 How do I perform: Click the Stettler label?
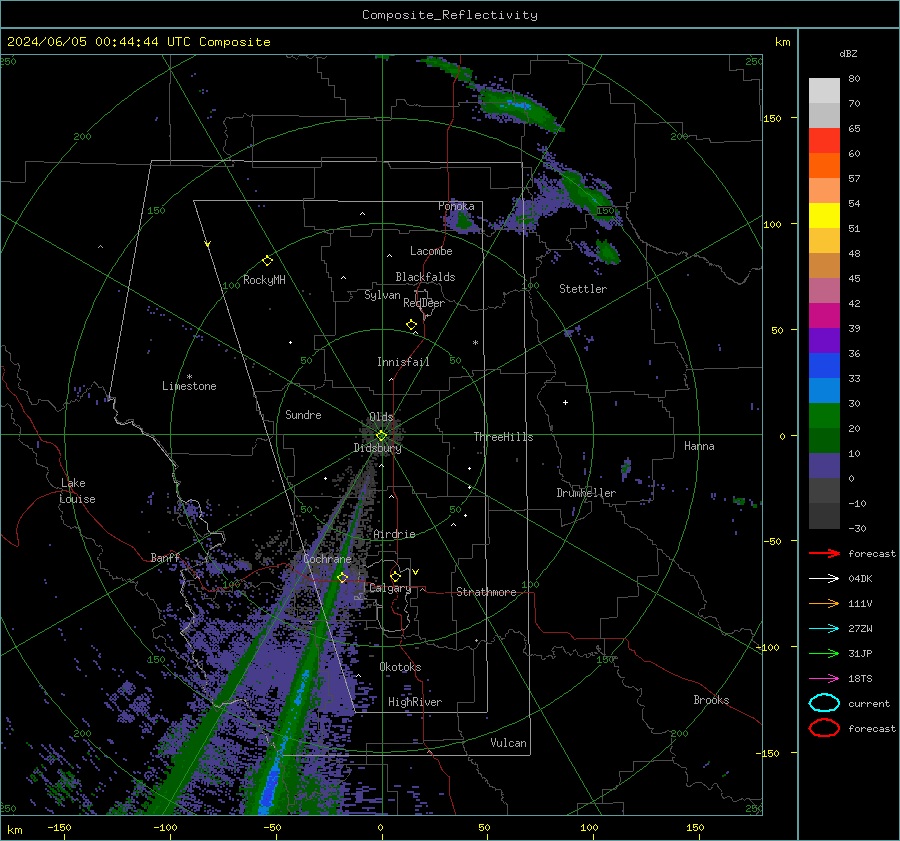click(583, 289)
